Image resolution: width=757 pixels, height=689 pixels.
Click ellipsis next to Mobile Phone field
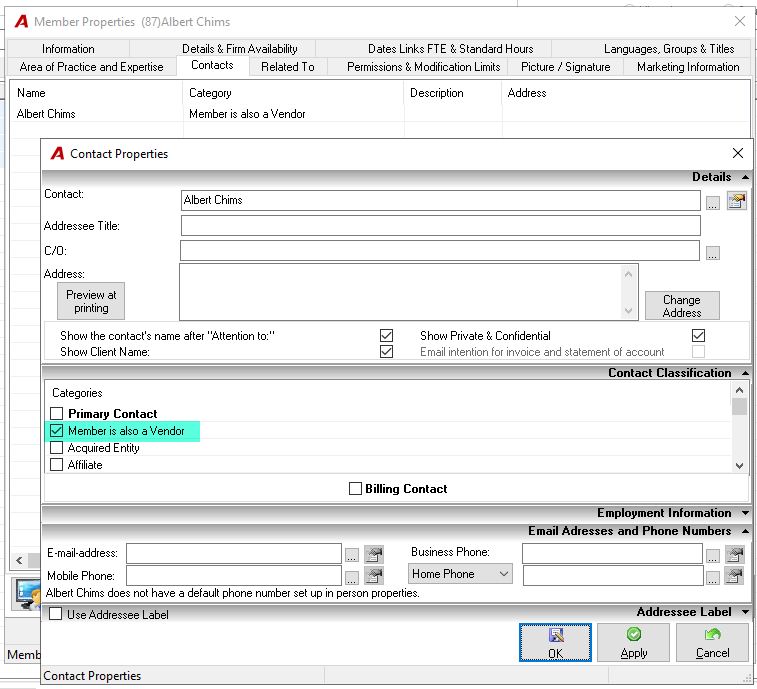pyautogui.click(x=351, y=577)
